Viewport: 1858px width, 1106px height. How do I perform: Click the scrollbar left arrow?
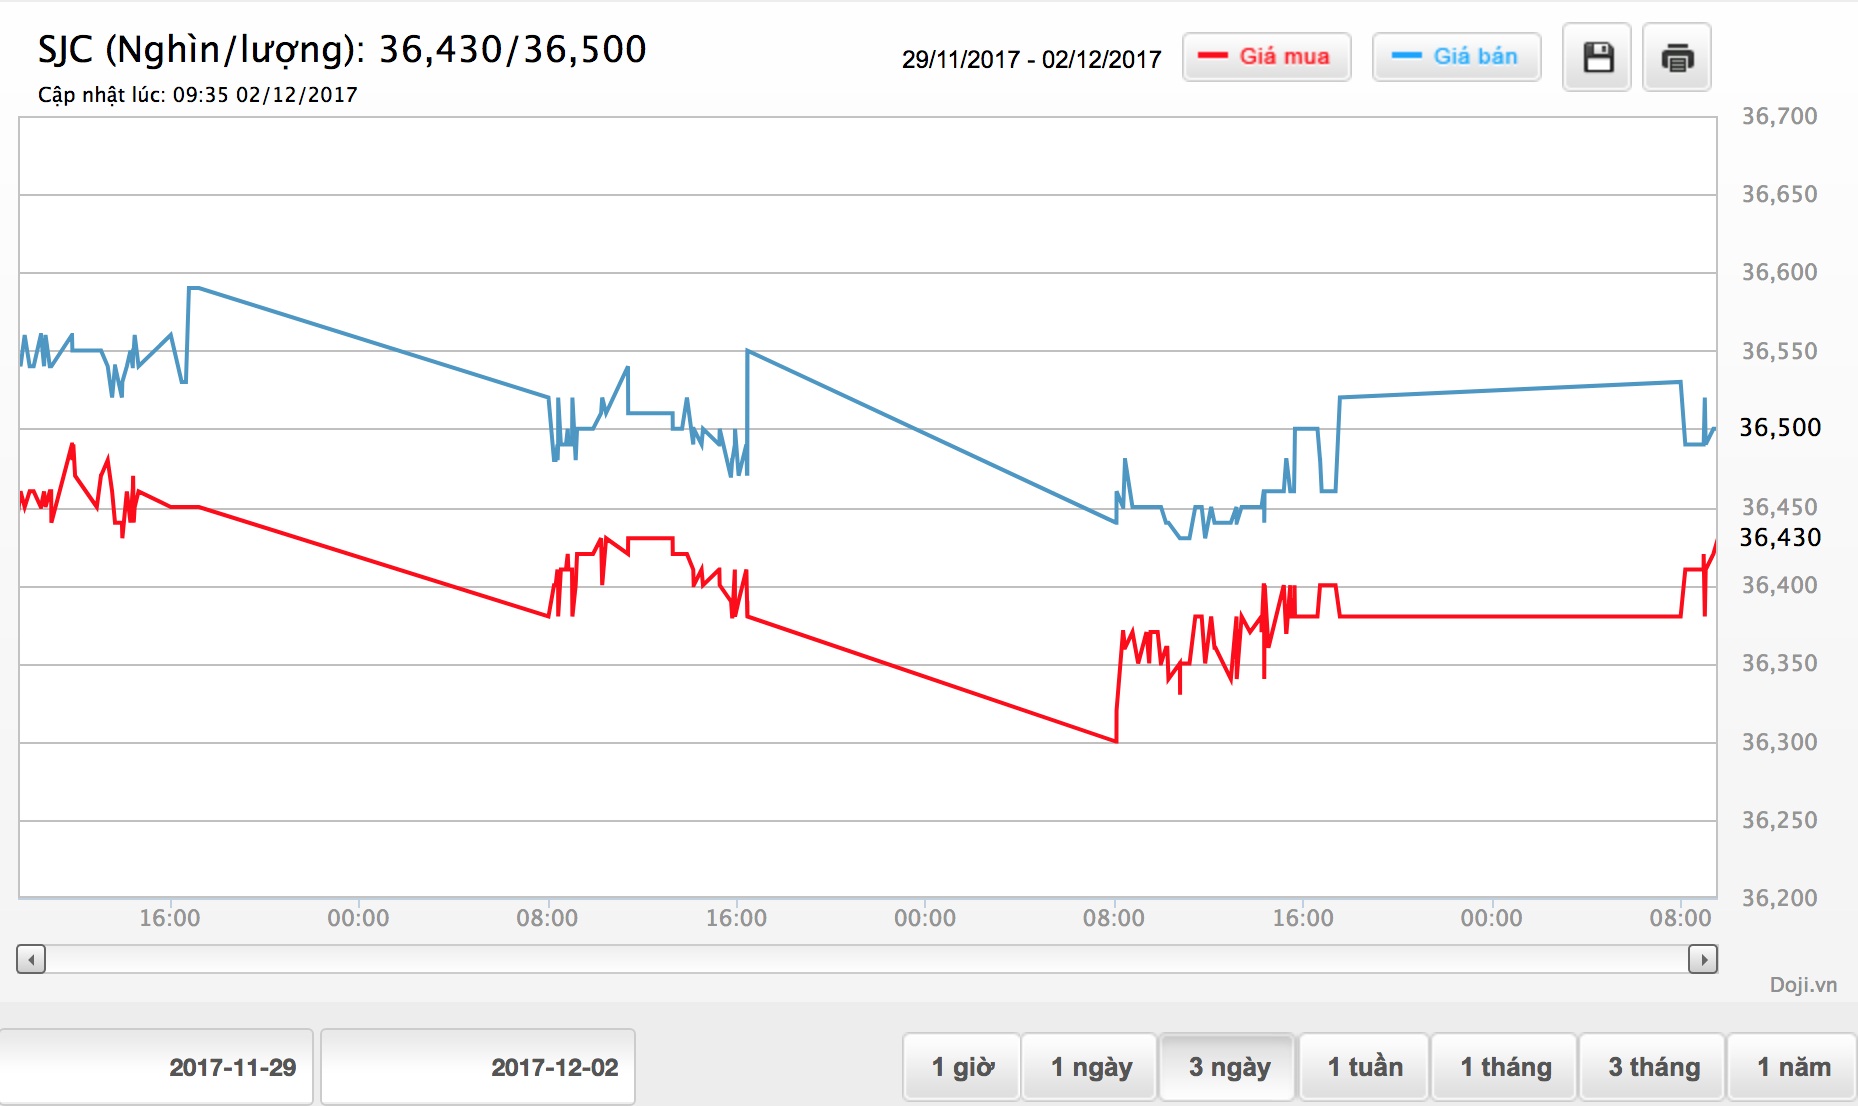(31, 959)
